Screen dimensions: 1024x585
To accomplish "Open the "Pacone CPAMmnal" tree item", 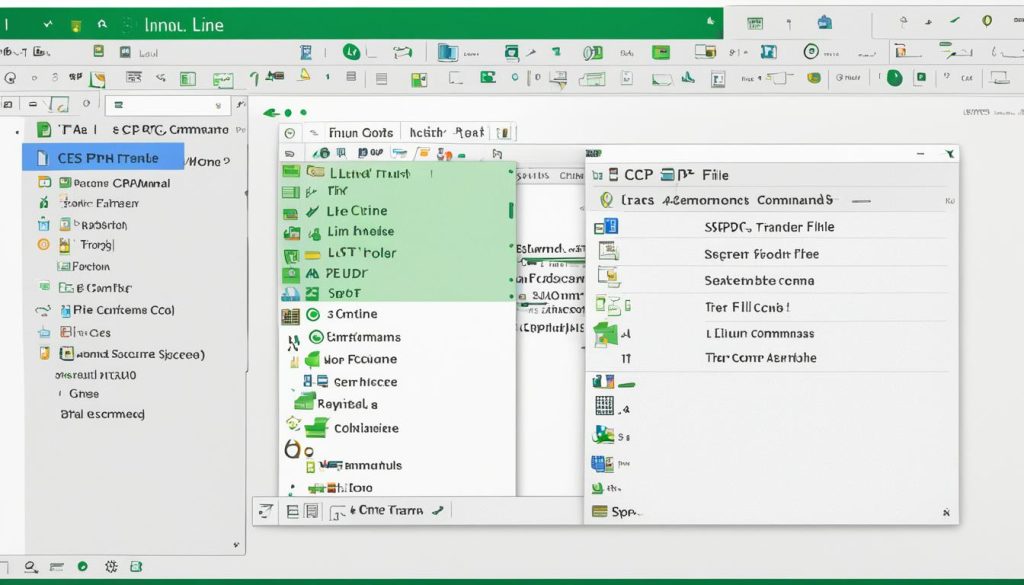I will click(121, 183).
